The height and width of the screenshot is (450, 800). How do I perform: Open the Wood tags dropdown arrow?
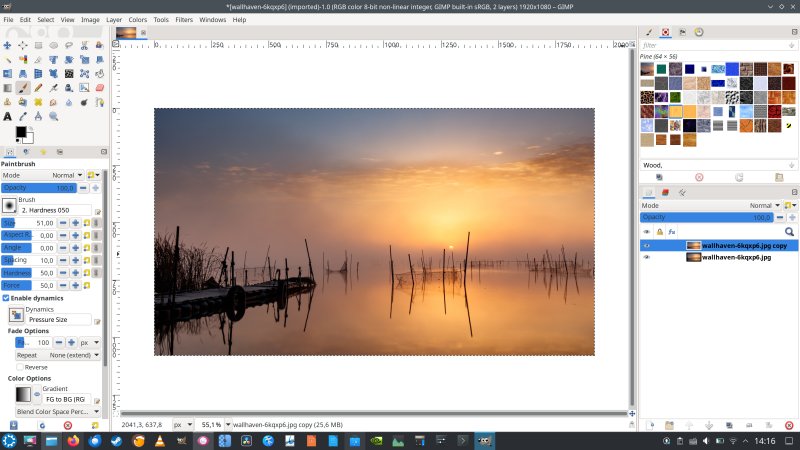tap(791, 165)
